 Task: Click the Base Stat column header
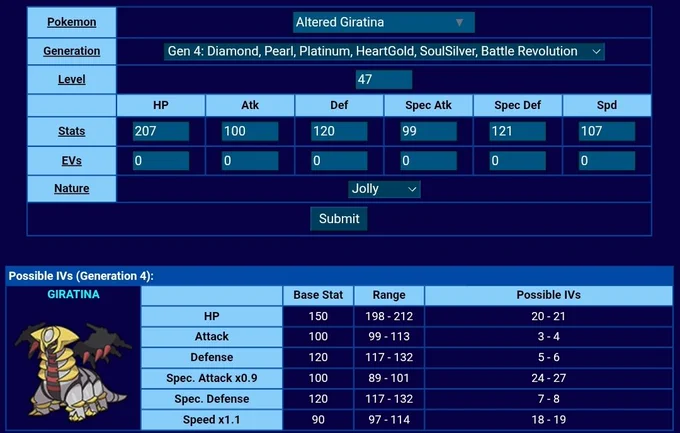[x=318, y=295]
